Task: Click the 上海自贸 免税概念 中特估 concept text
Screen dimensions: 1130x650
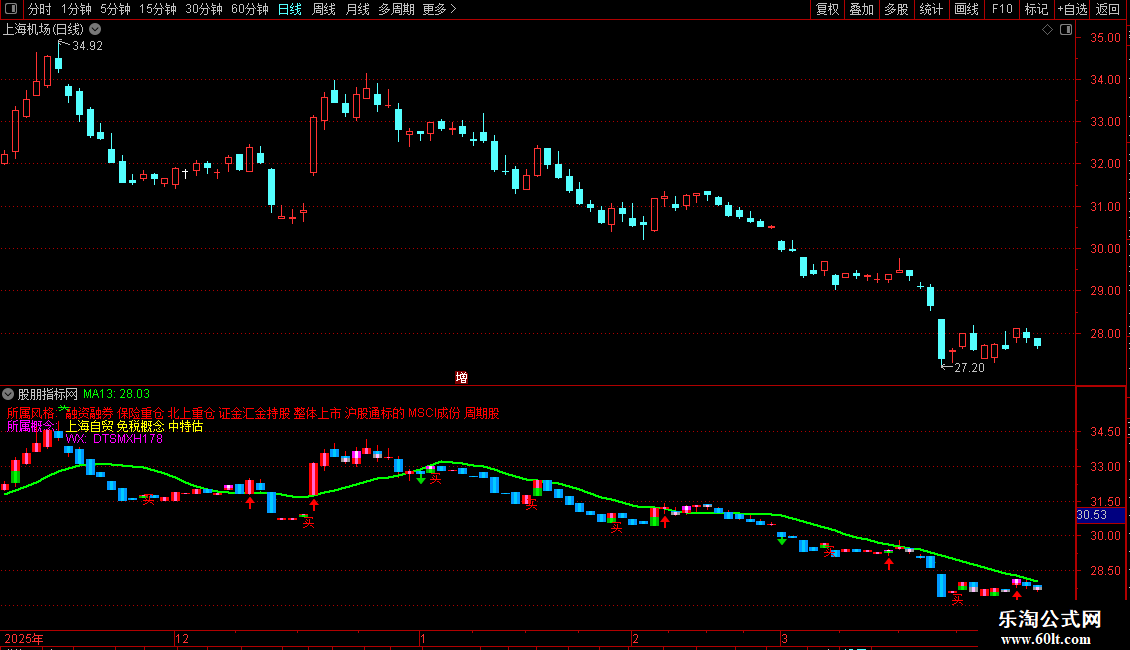Action: coord(135,426)
